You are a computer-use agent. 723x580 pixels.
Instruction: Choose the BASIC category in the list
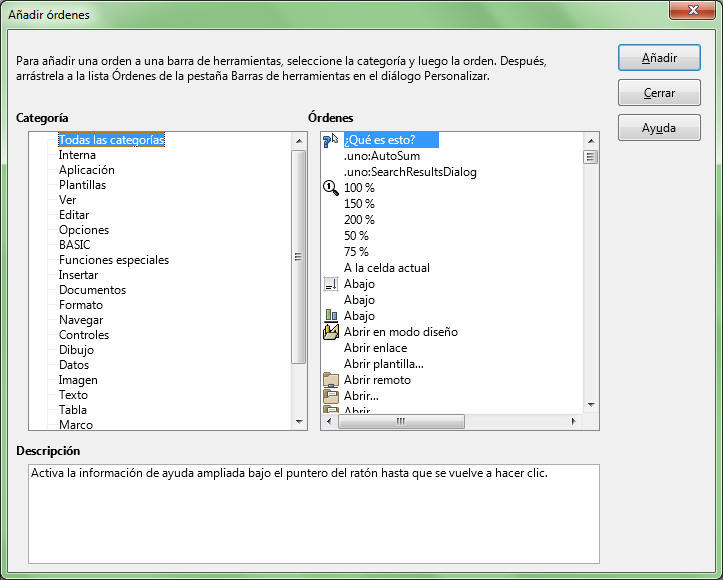point(74,245)
